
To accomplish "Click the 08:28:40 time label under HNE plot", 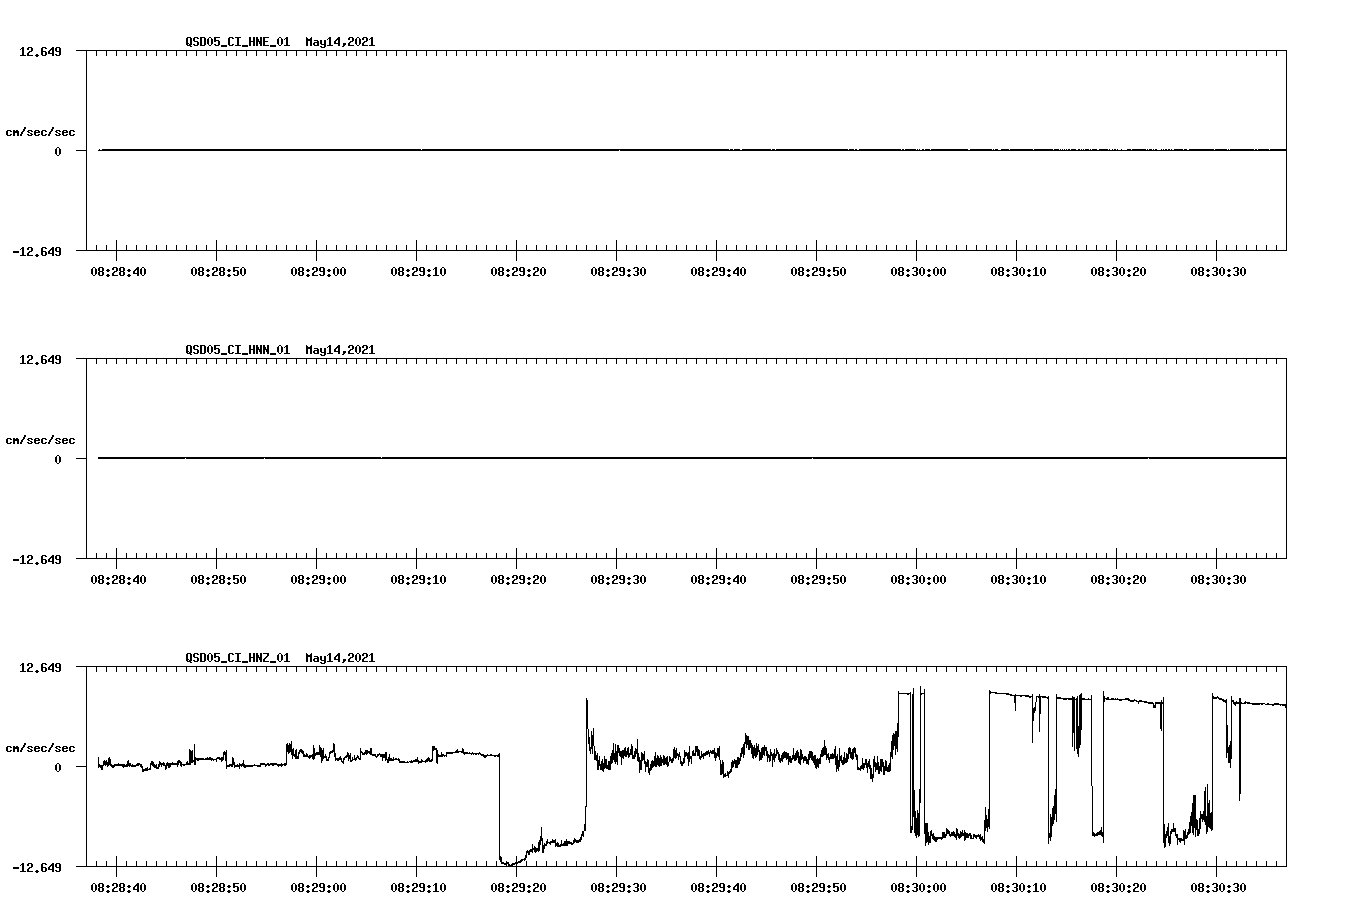I will tap(117, 269).
